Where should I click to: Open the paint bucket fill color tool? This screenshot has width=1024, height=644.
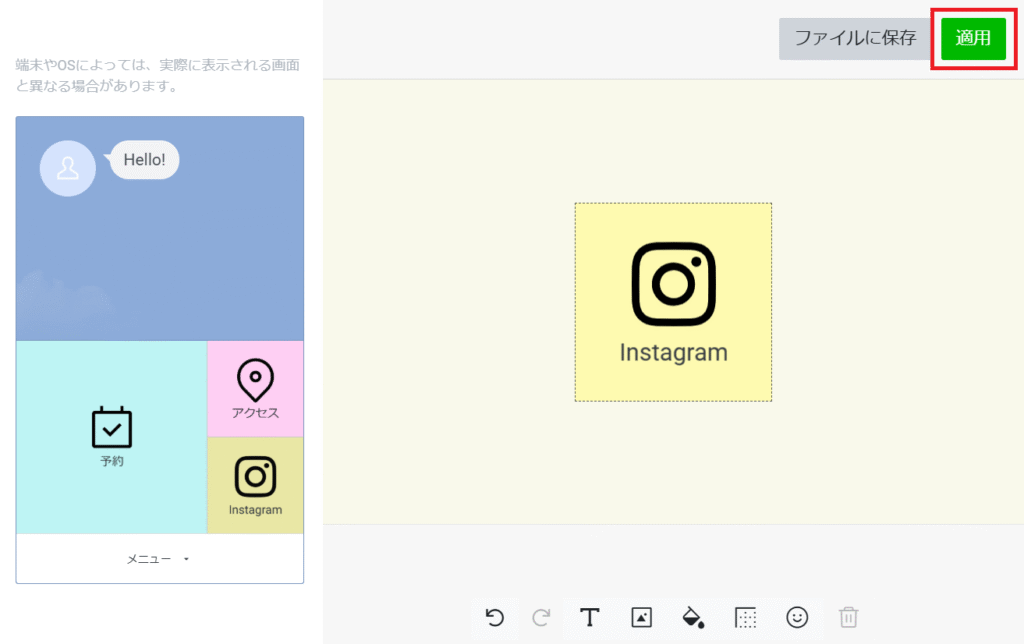click(693, 618)
